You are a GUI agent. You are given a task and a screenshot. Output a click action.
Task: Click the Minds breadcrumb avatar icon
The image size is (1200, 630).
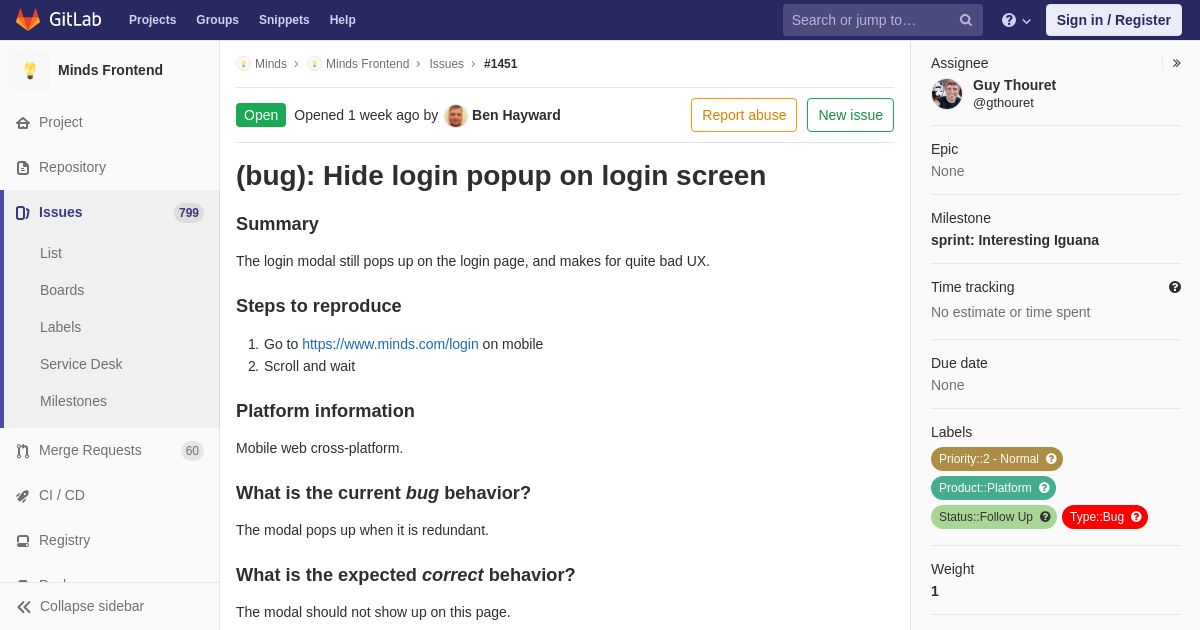pos(243,64)
